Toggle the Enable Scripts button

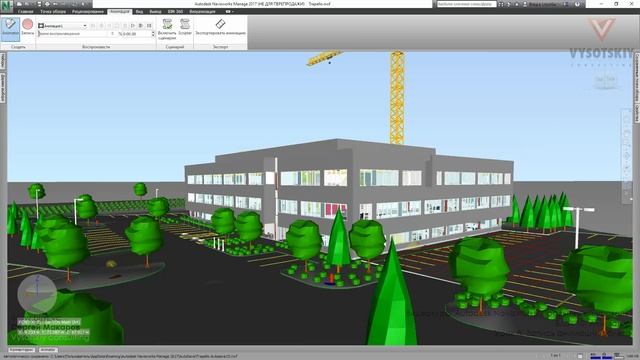click(x=167, y=29)
